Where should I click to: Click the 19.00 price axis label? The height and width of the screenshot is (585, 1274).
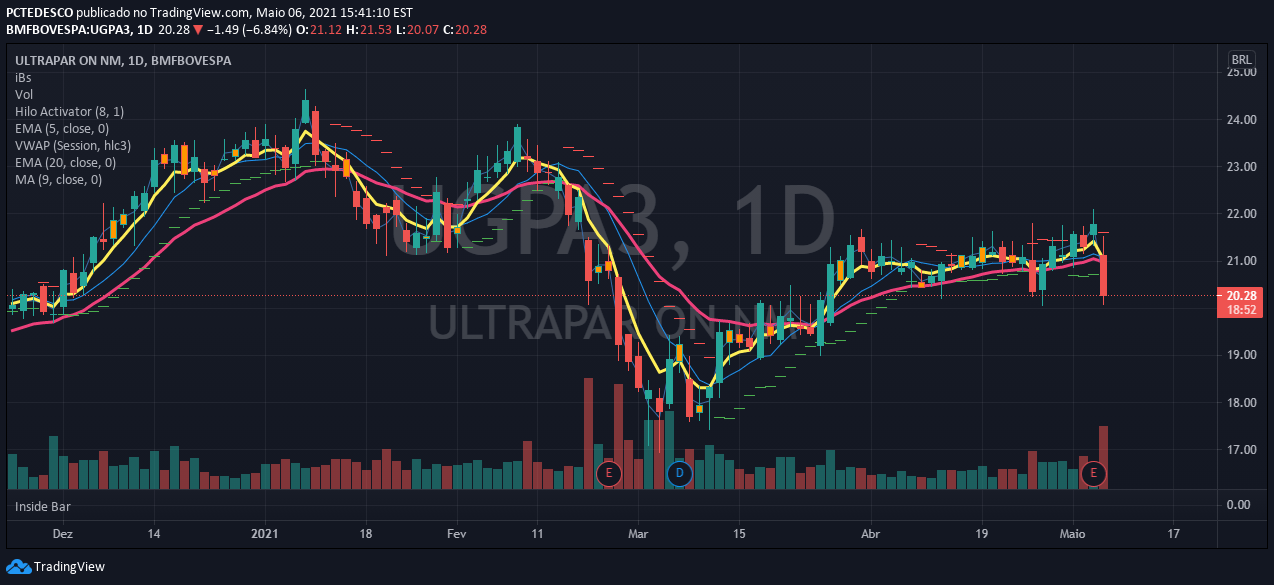pos(1241,355)
